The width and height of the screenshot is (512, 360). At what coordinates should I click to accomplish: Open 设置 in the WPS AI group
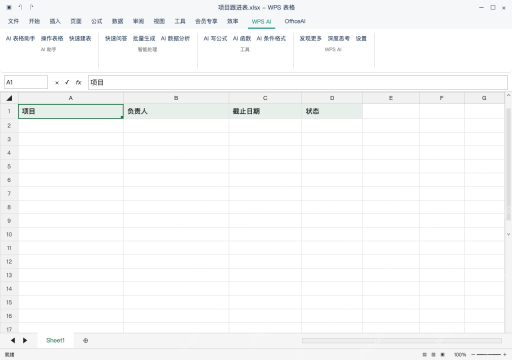[361, 39]
